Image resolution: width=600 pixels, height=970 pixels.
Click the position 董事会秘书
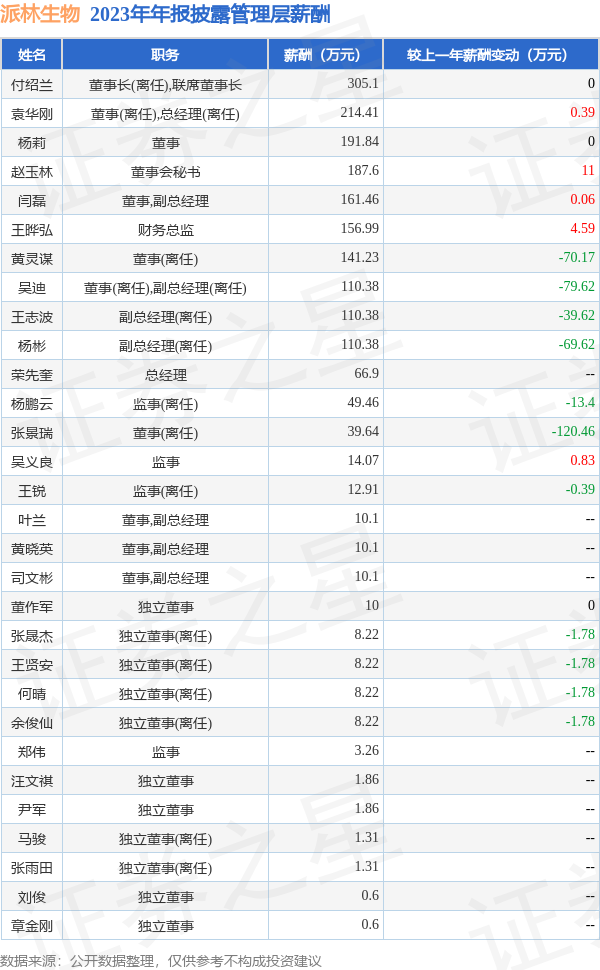point(165,172)
